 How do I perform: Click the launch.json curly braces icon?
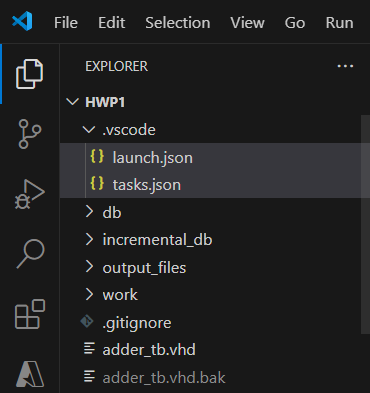click(x=97, y=157)
